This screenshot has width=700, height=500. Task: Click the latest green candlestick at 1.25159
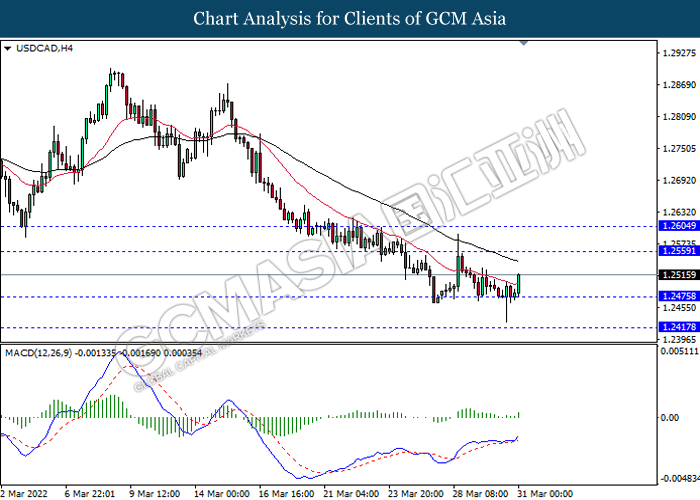[x=518, y=284]
